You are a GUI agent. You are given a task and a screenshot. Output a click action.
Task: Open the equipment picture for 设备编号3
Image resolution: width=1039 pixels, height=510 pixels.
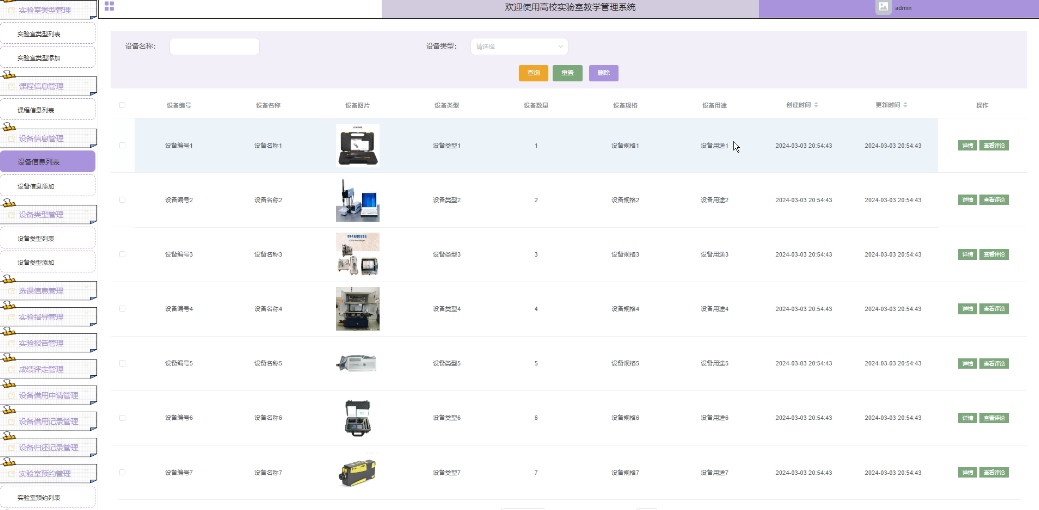tap(358, 254)
